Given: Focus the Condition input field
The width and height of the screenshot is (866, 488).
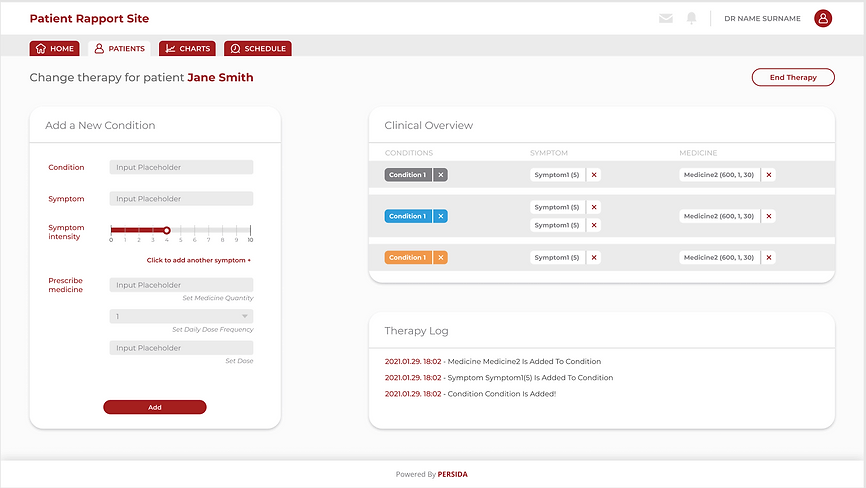Looking at the screenshot, I should coord(181,167).
